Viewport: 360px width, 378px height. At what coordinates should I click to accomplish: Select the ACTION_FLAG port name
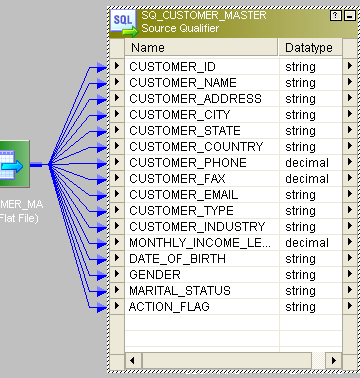(x=169, y=307)
